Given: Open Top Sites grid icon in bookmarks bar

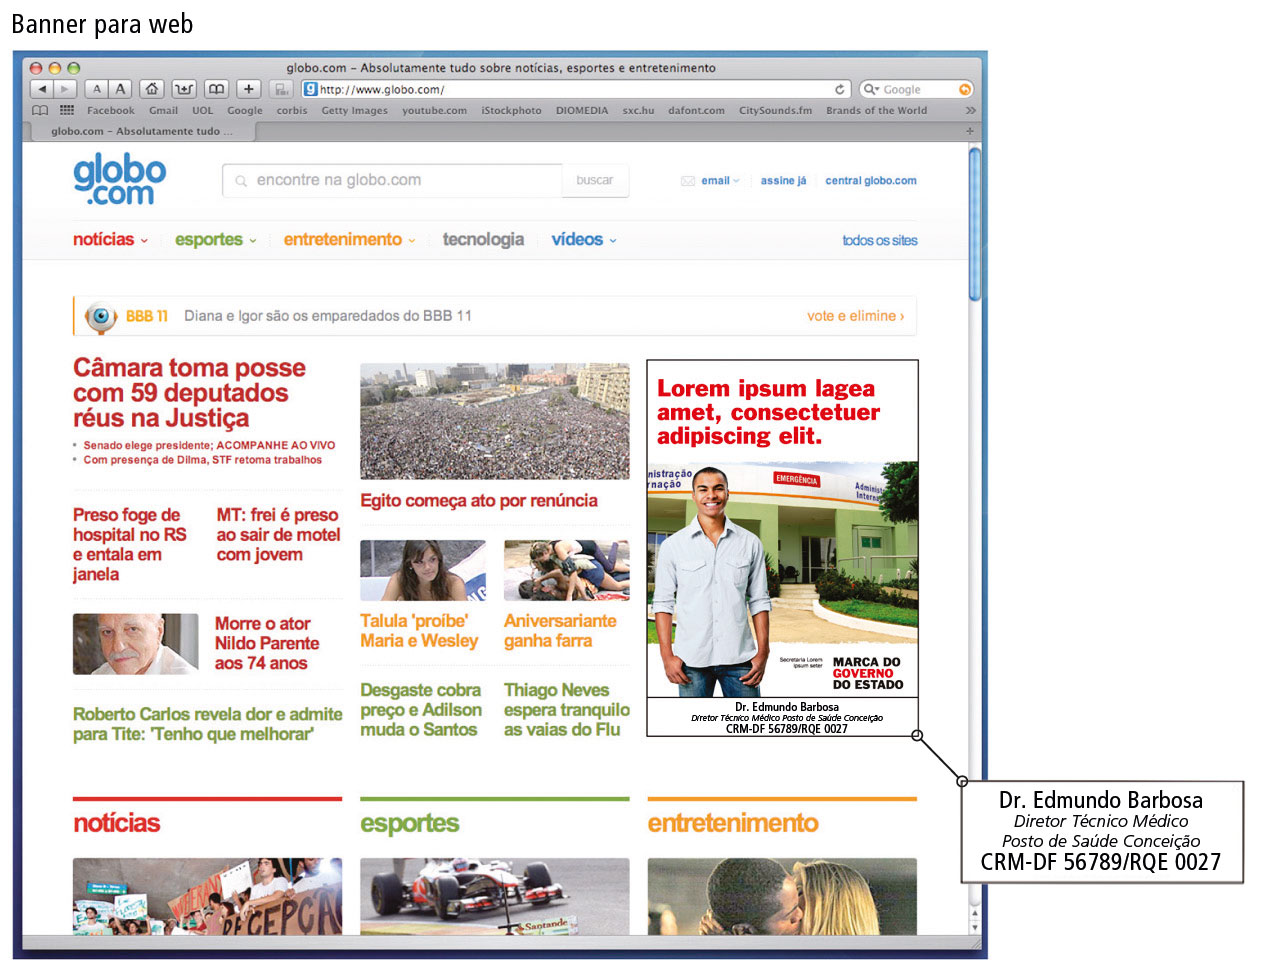Looking at the screenshot, I should pyautogui.click(x=67, y=110).
